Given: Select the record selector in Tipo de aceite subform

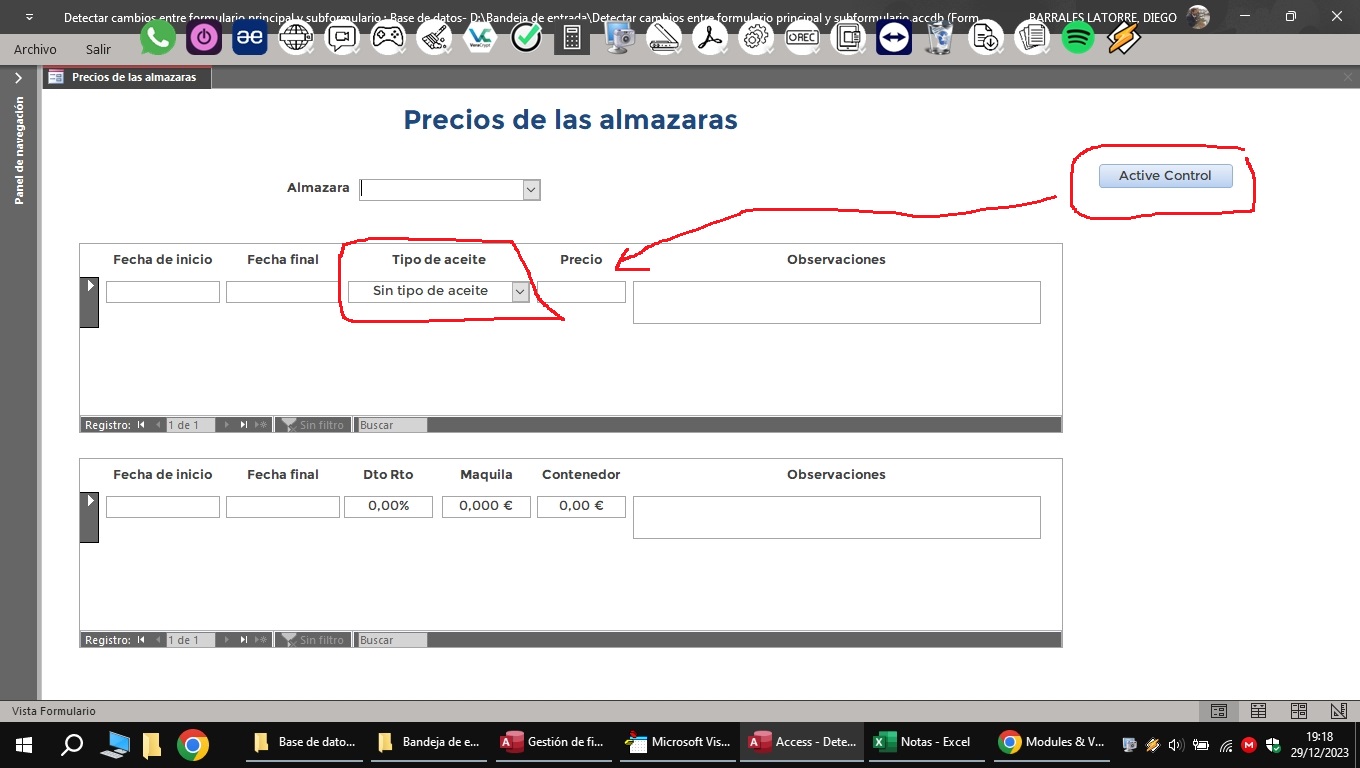Looking at the screenshot, I should (x=89, y=302).
